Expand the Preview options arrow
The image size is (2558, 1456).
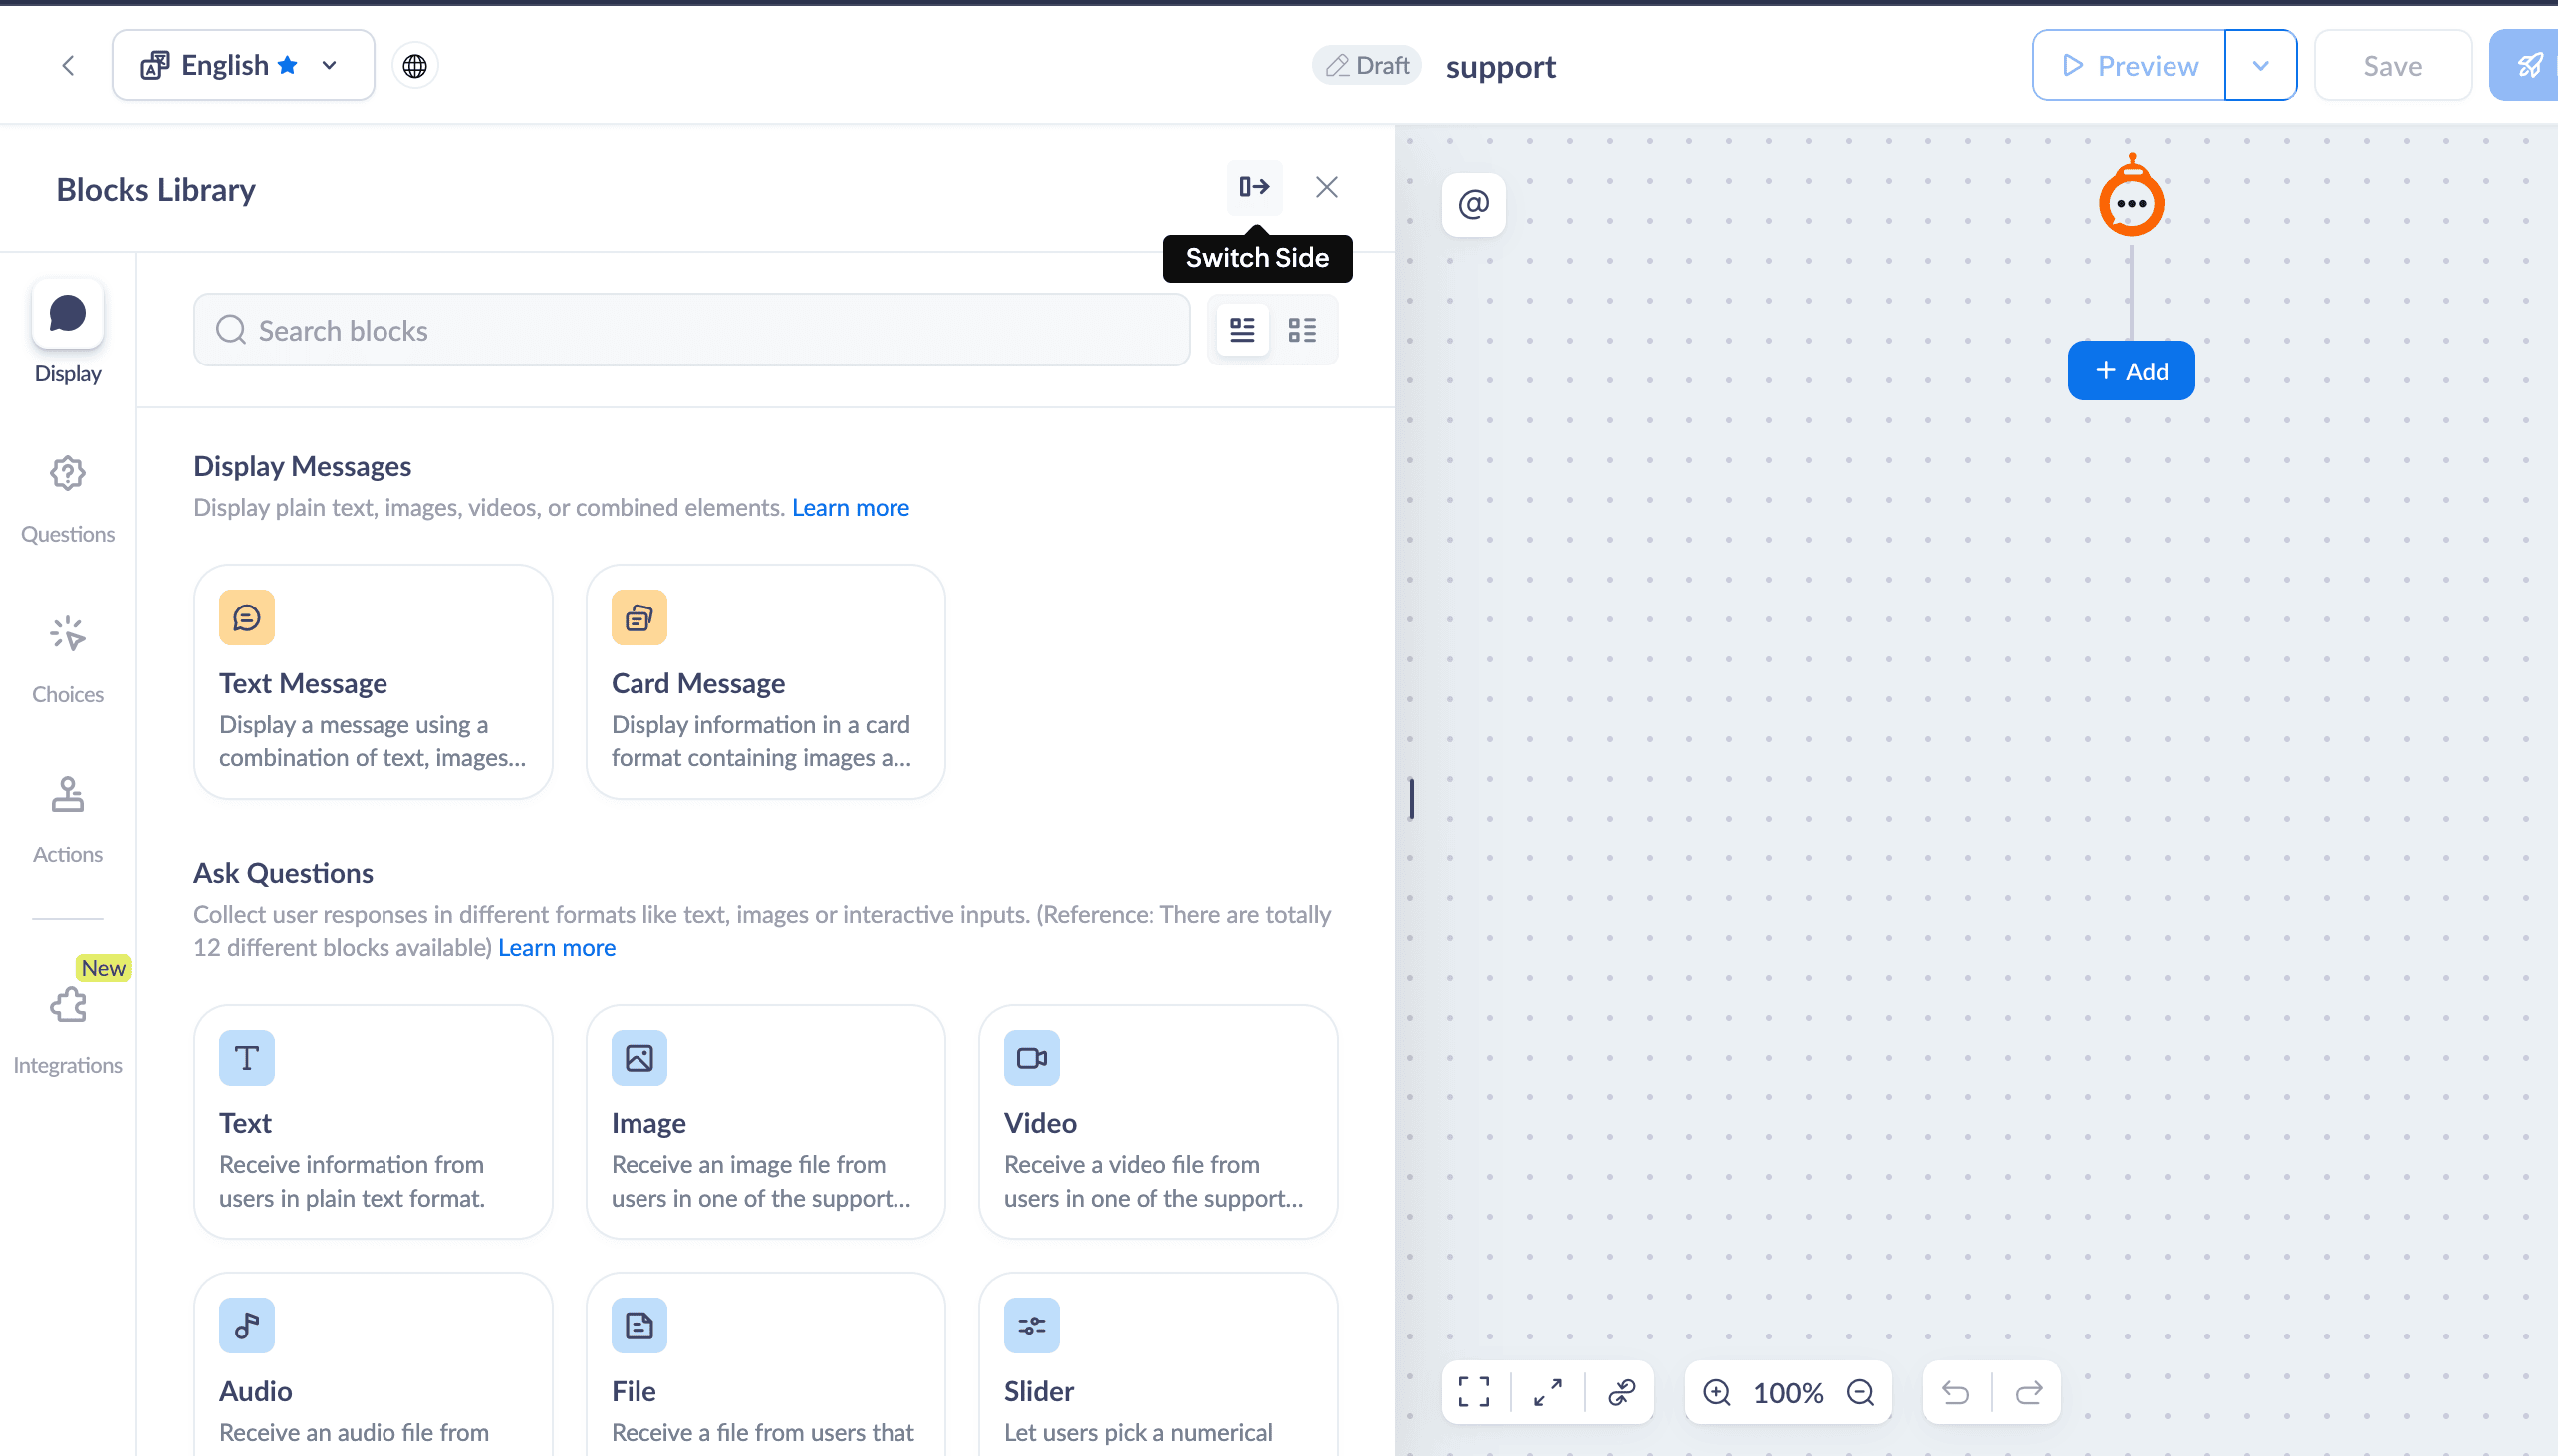(2260, 66)
